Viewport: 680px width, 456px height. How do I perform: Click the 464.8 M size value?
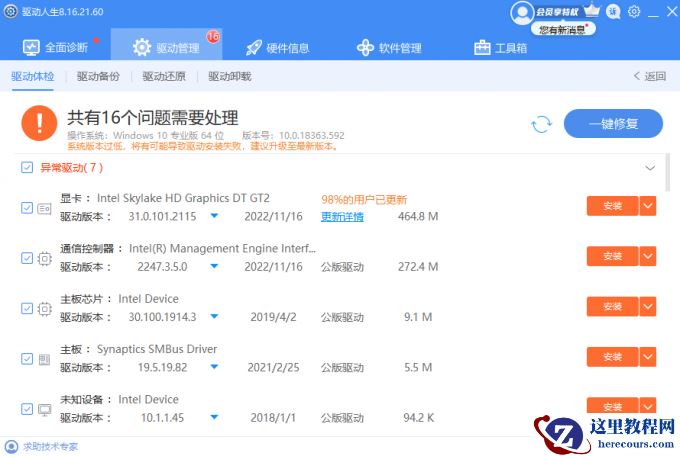pyautogui.click(x=418, y=216)
